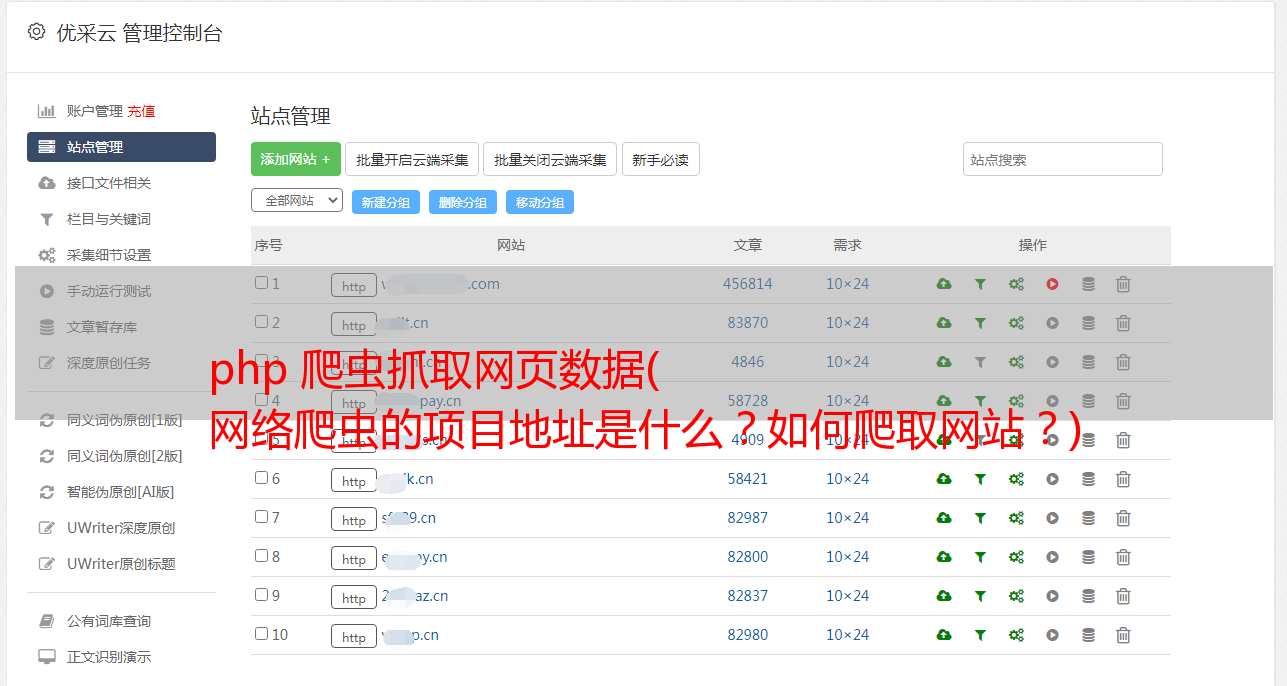1287x686 pixels.
Task: Check the box next to row 9
Action: (261, 595)
